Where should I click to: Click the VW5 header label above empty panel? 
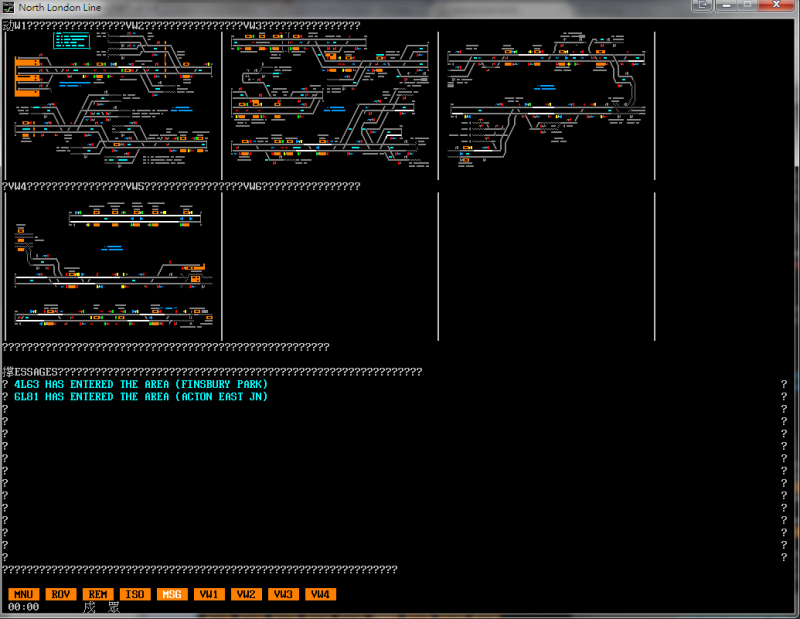[135, 186]
